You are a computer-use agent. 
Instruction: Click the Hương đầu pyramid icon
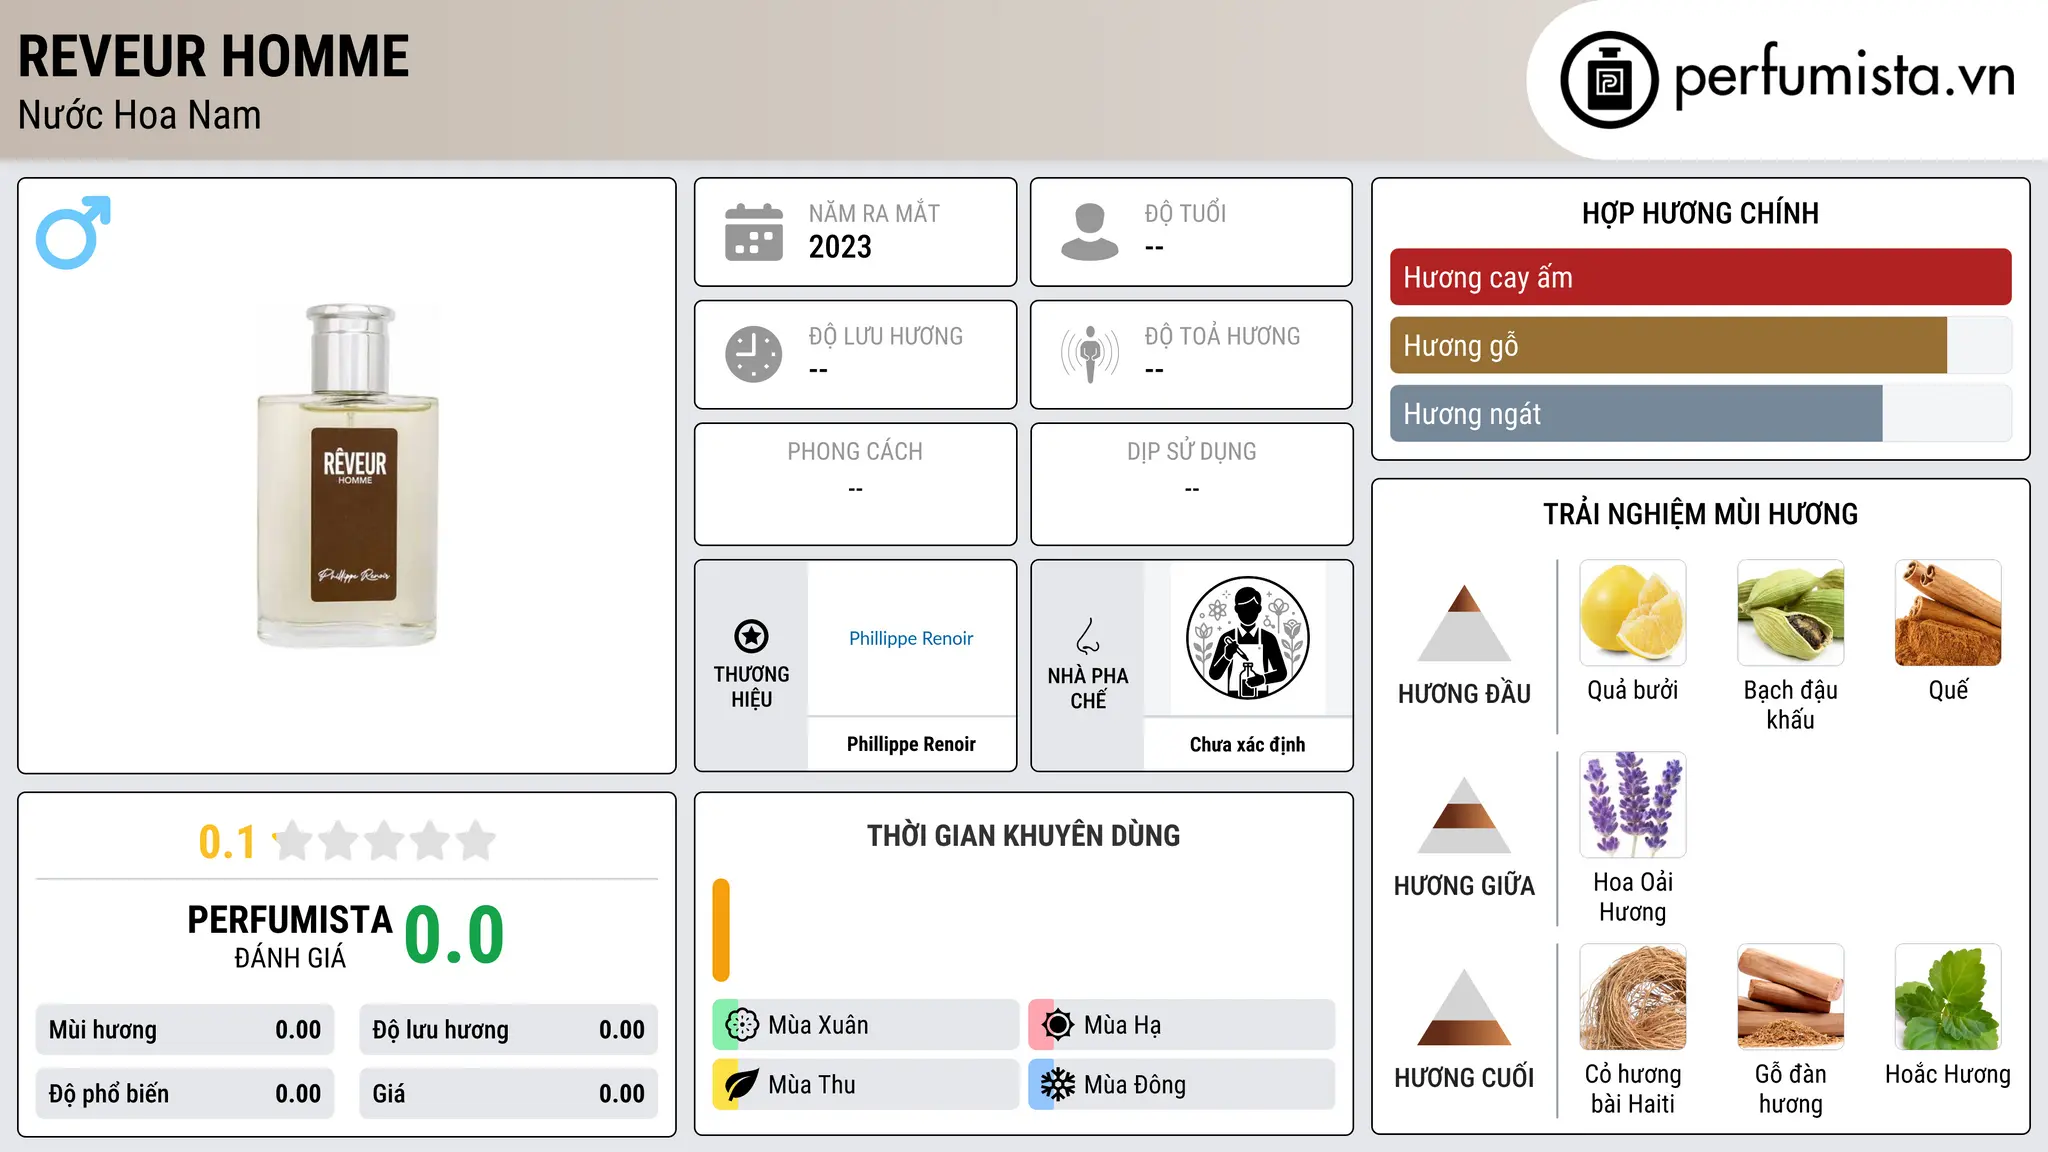pyautogui.click(x=1464, y=623)
